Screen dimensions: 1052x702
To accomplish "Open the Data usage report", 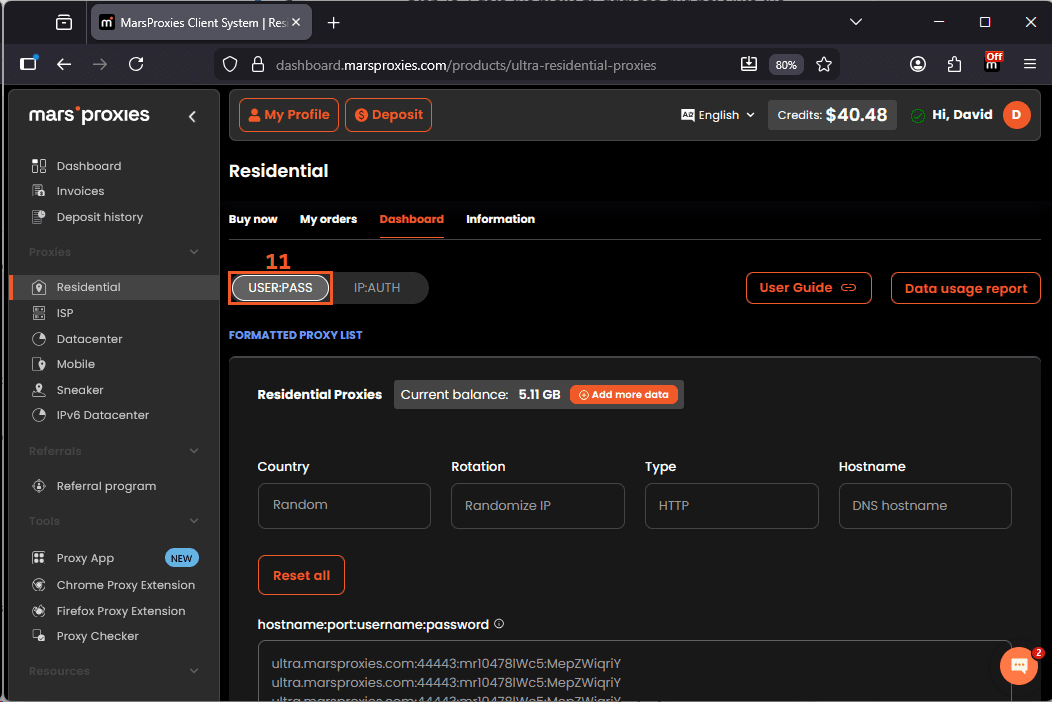I will [965, 288].
